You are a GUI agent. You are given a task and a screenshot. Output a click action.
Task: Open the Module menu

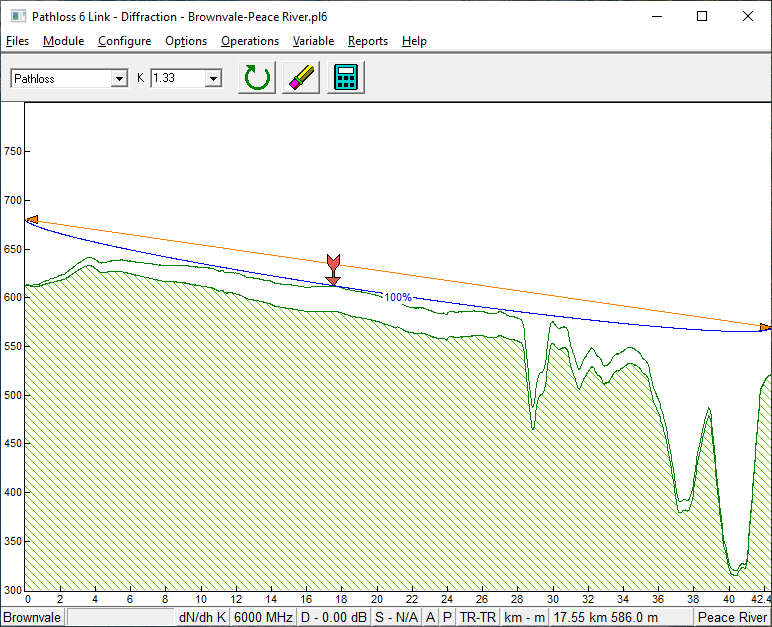(63, 41)
